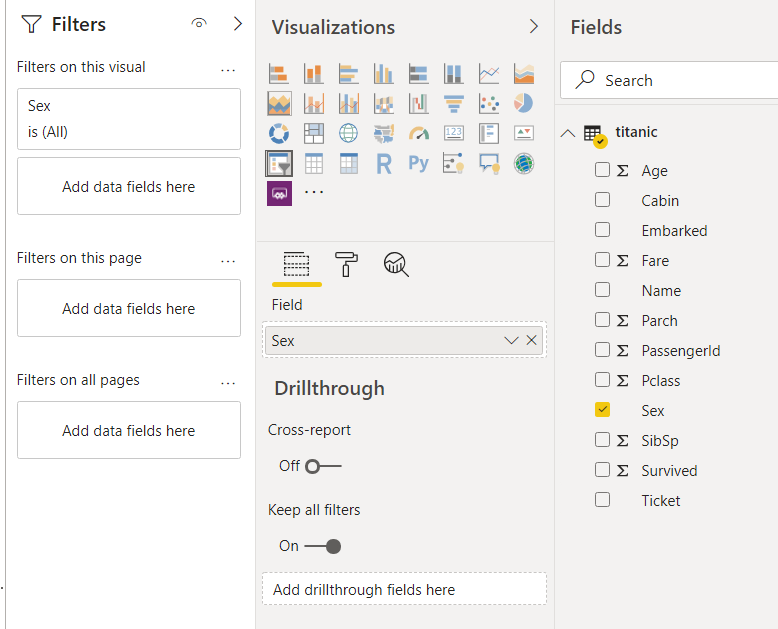Viewport: 778px width, 629px height.
Task: Switch to the Analytics magnifier tab
Action: click(x=396, y=263)
